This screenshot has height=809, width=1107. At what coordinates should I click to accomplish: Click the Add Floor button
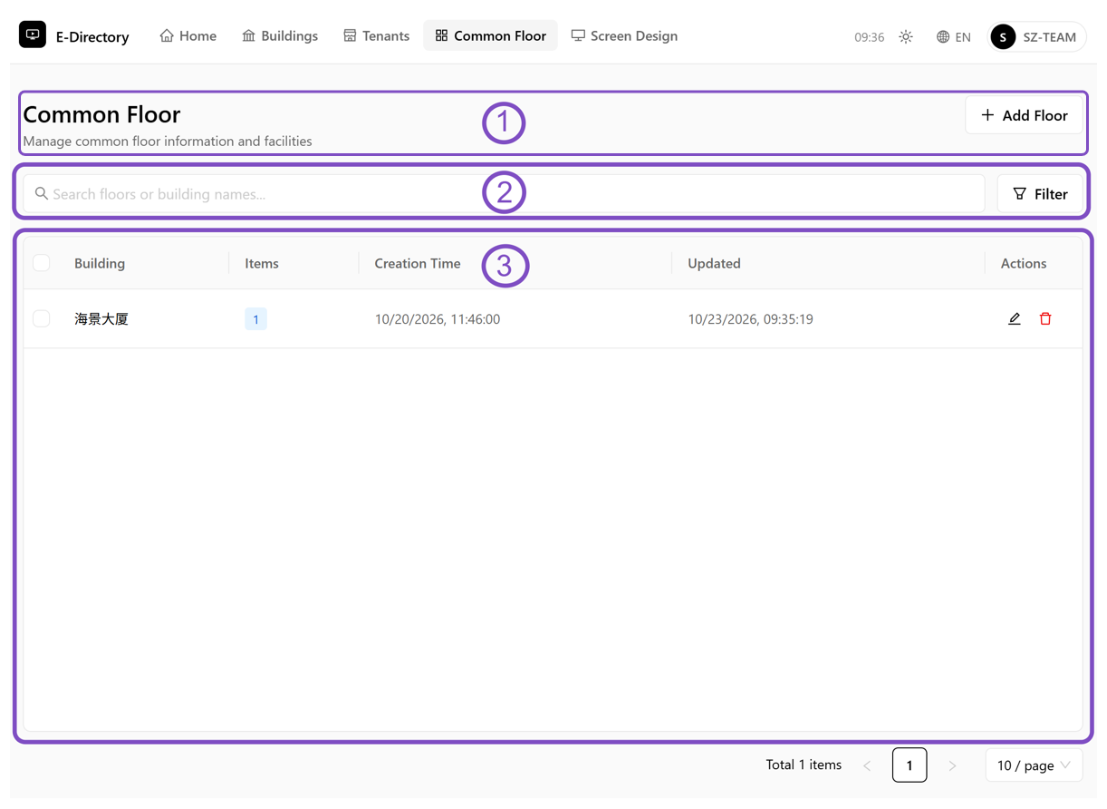[x=1024, y=115]
